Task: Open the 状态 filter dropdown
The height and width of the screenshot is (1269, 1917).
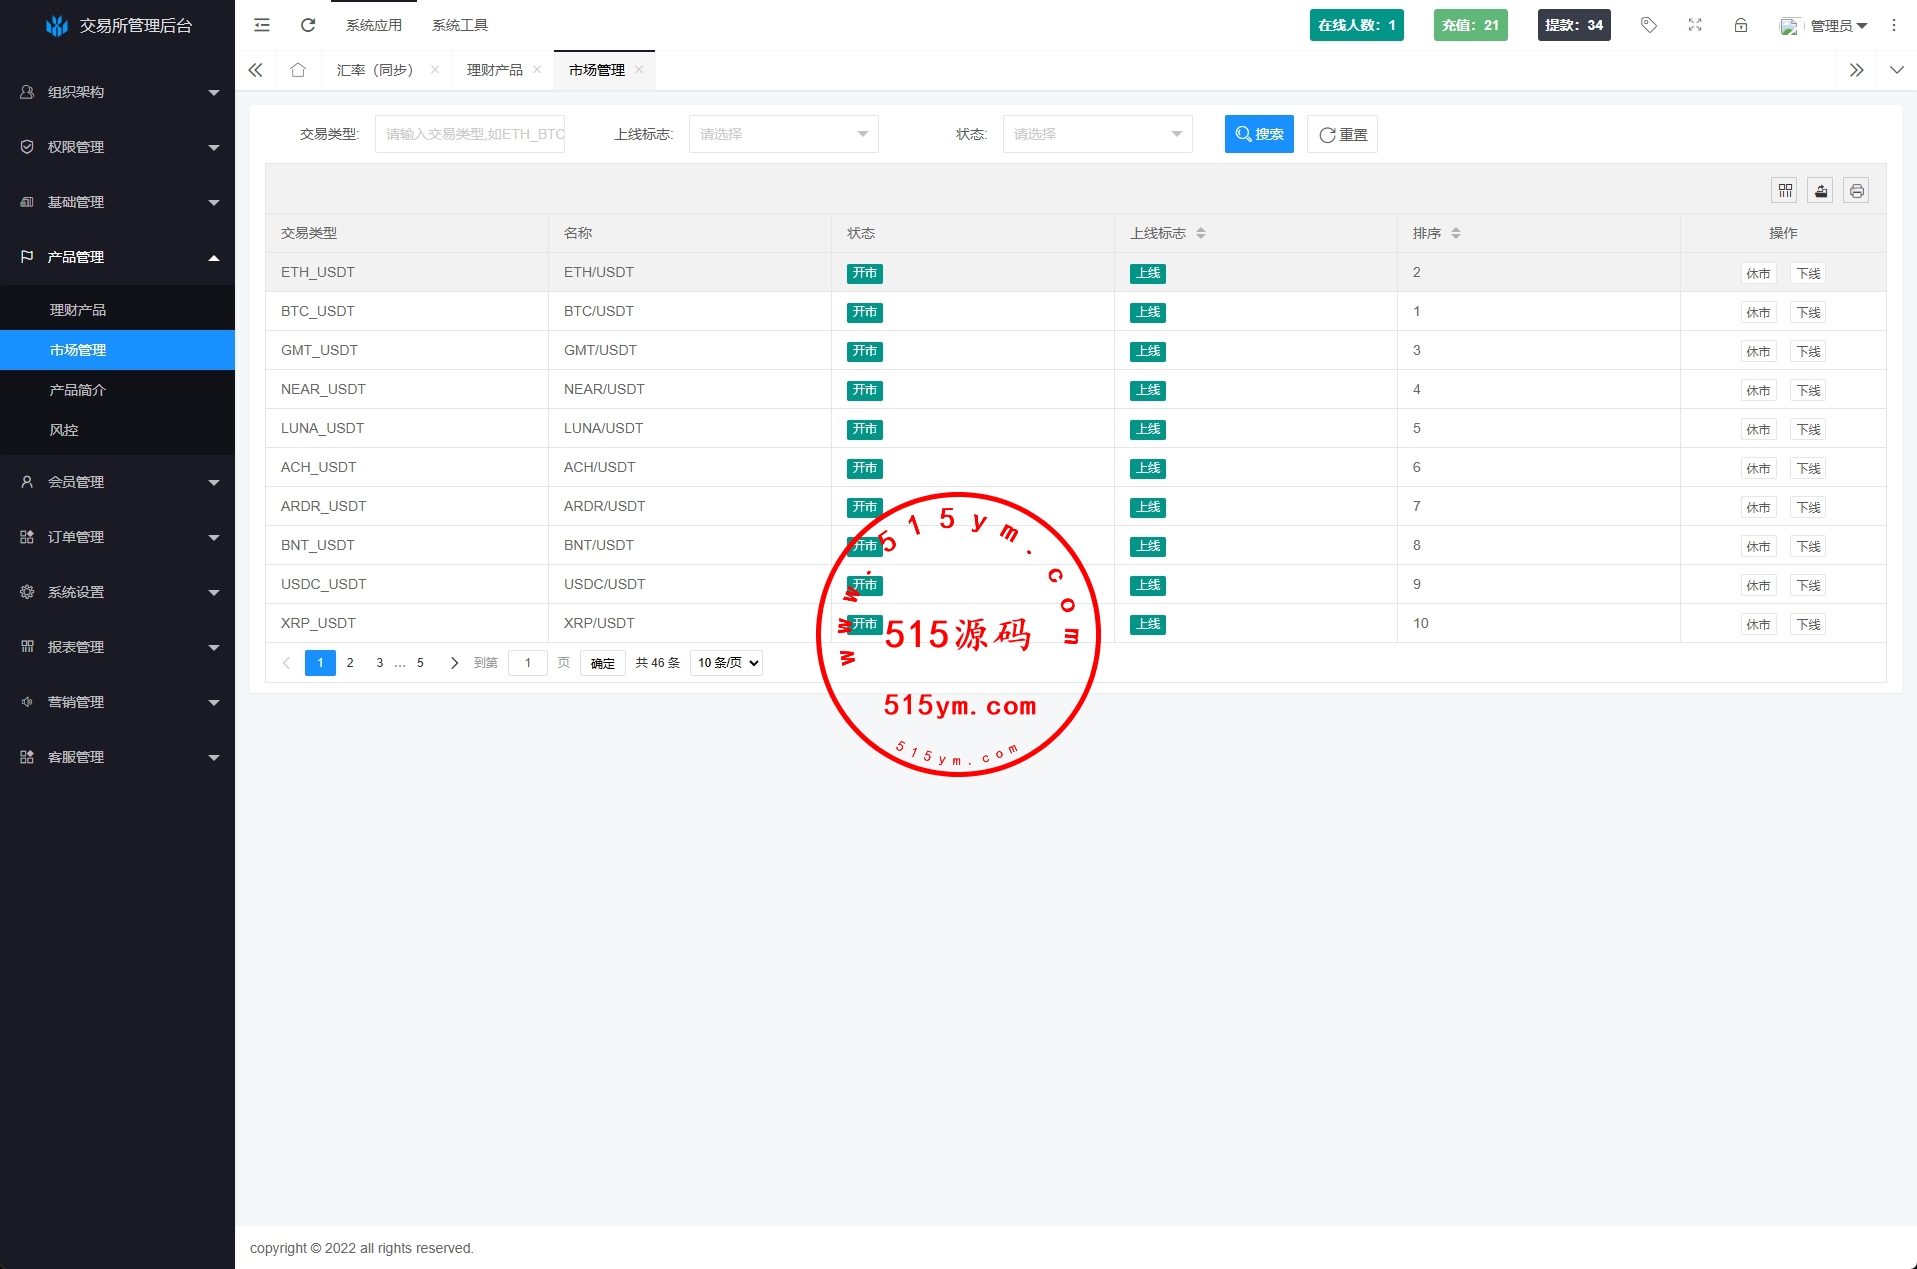Action: click(1097, 134)
